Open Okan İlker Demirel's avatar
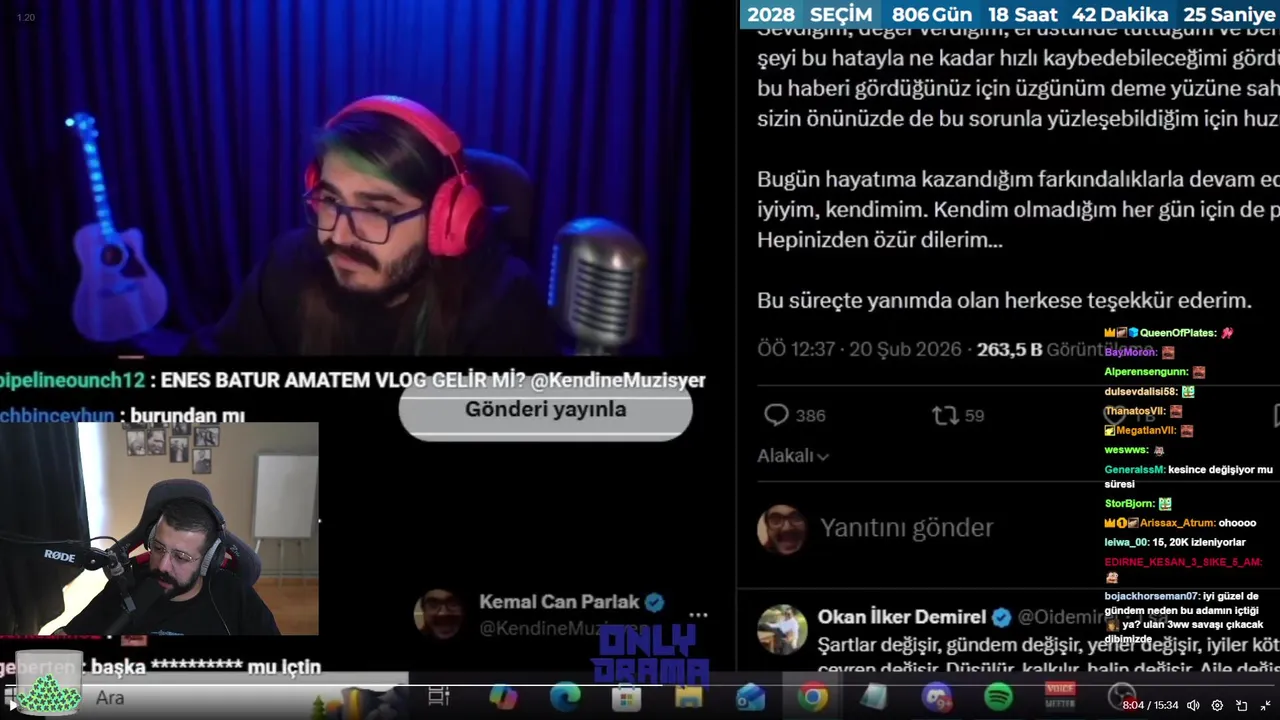 coord(781,630)
